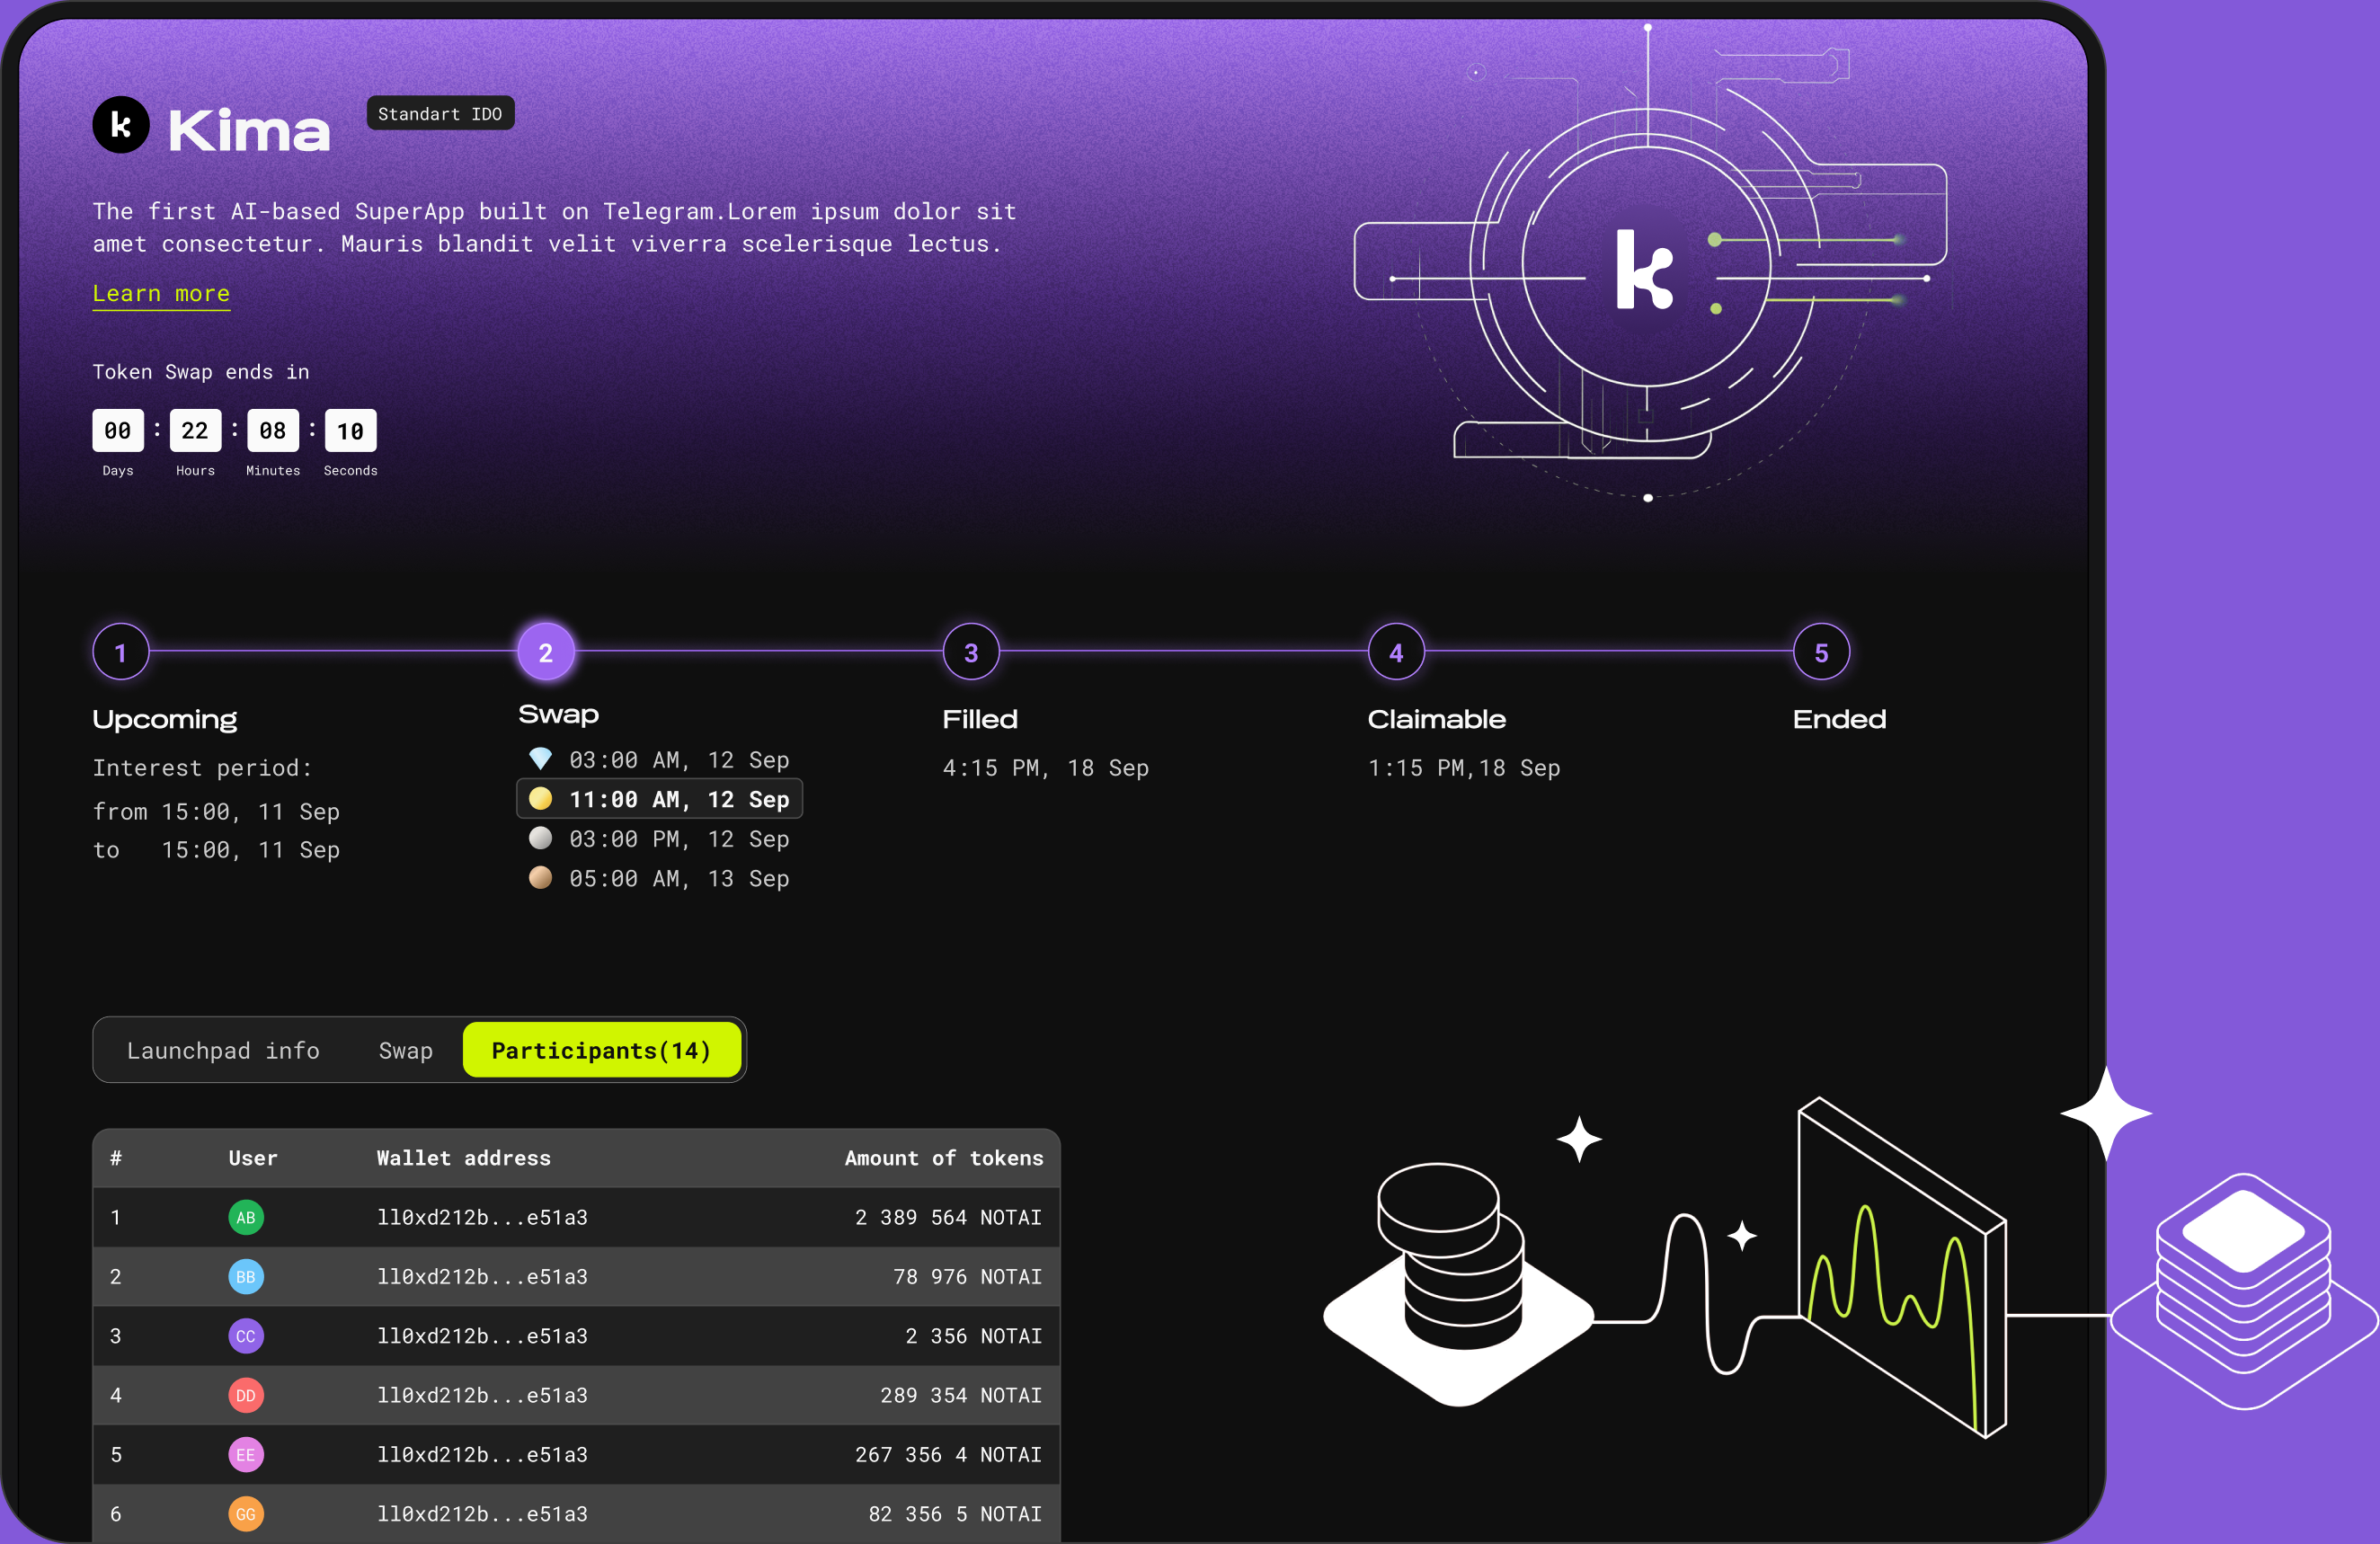Click step 4 Claimable timeline marker
Image resolution: width=2380 pixels, height=1544 pixels.
pyautogui.click(x=1396, y=652)
